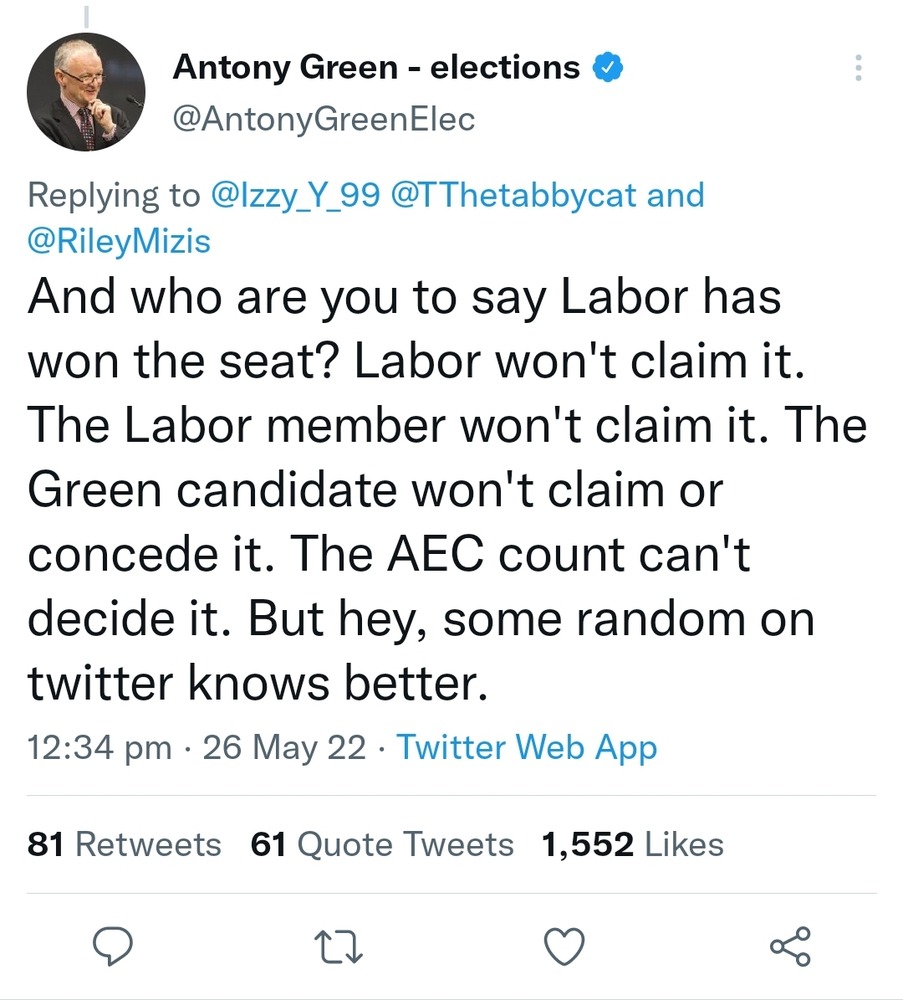Click the "Replying to" label
This screenshot has width=903, height=1000.
click(113, 194)
